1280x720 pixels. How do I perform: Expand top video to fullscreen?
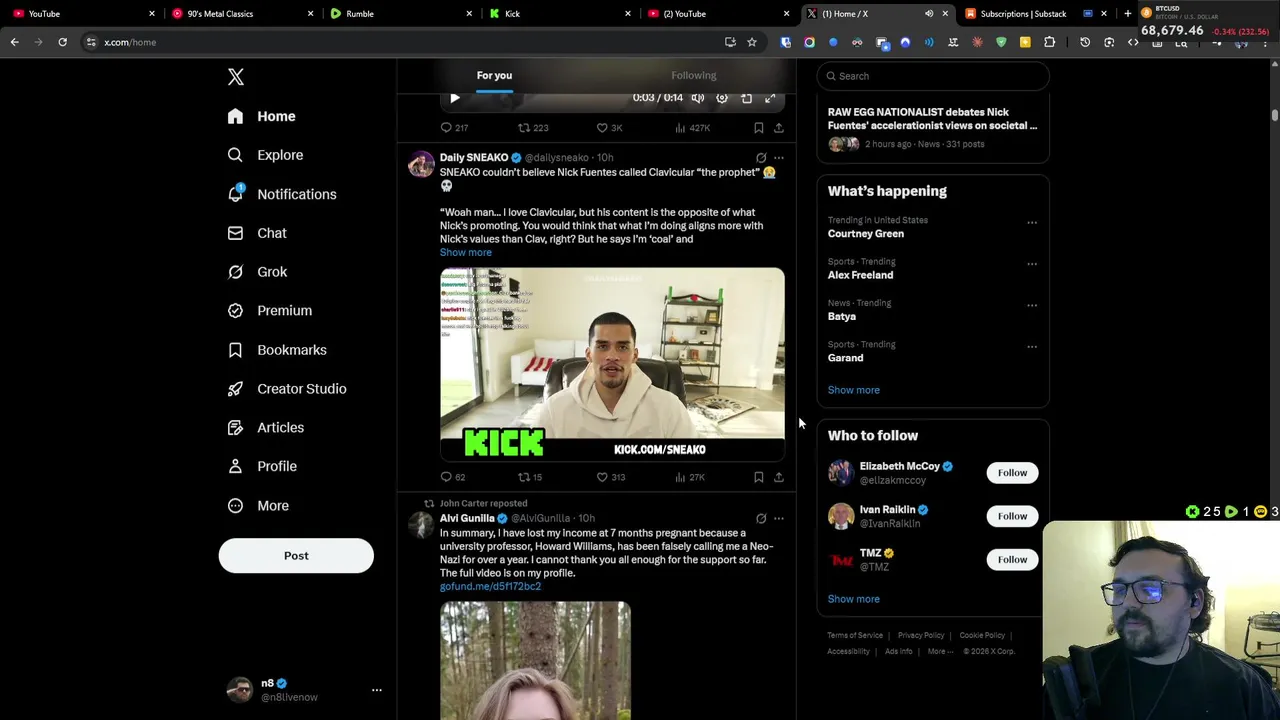(770, 98)
